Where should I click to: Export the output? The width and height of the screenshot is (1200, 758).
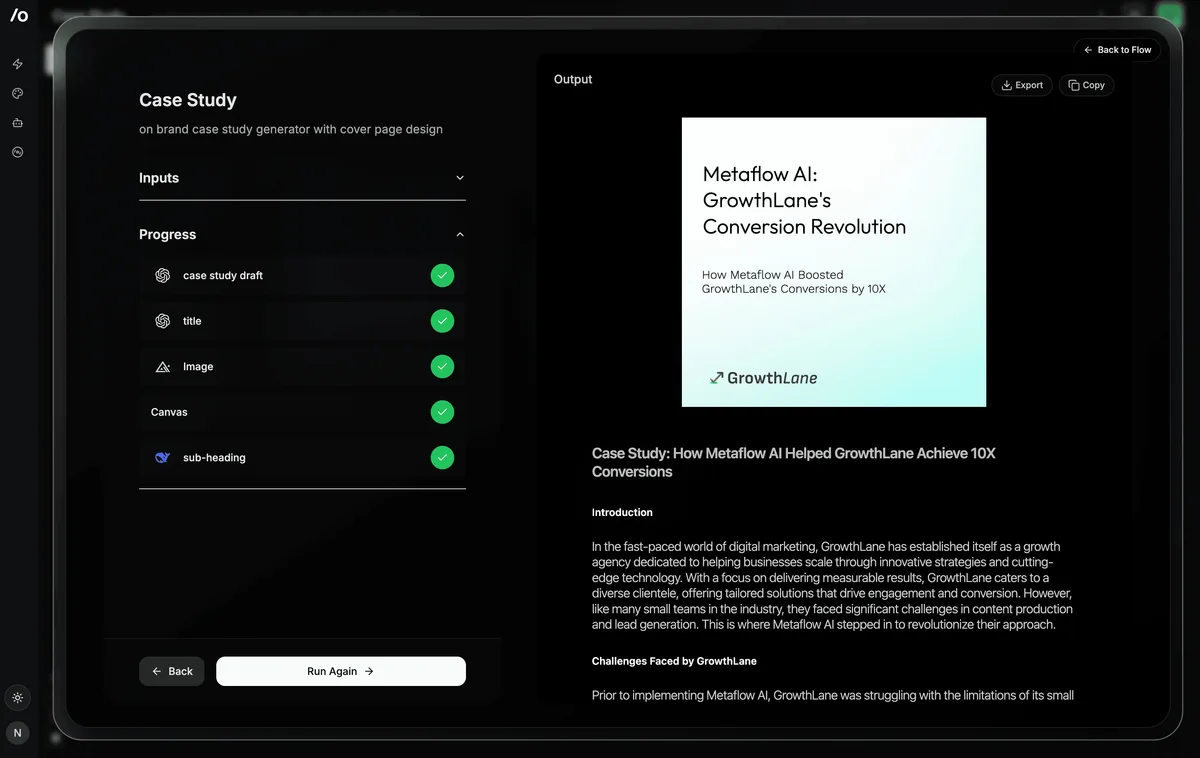tap(1022, 85)
